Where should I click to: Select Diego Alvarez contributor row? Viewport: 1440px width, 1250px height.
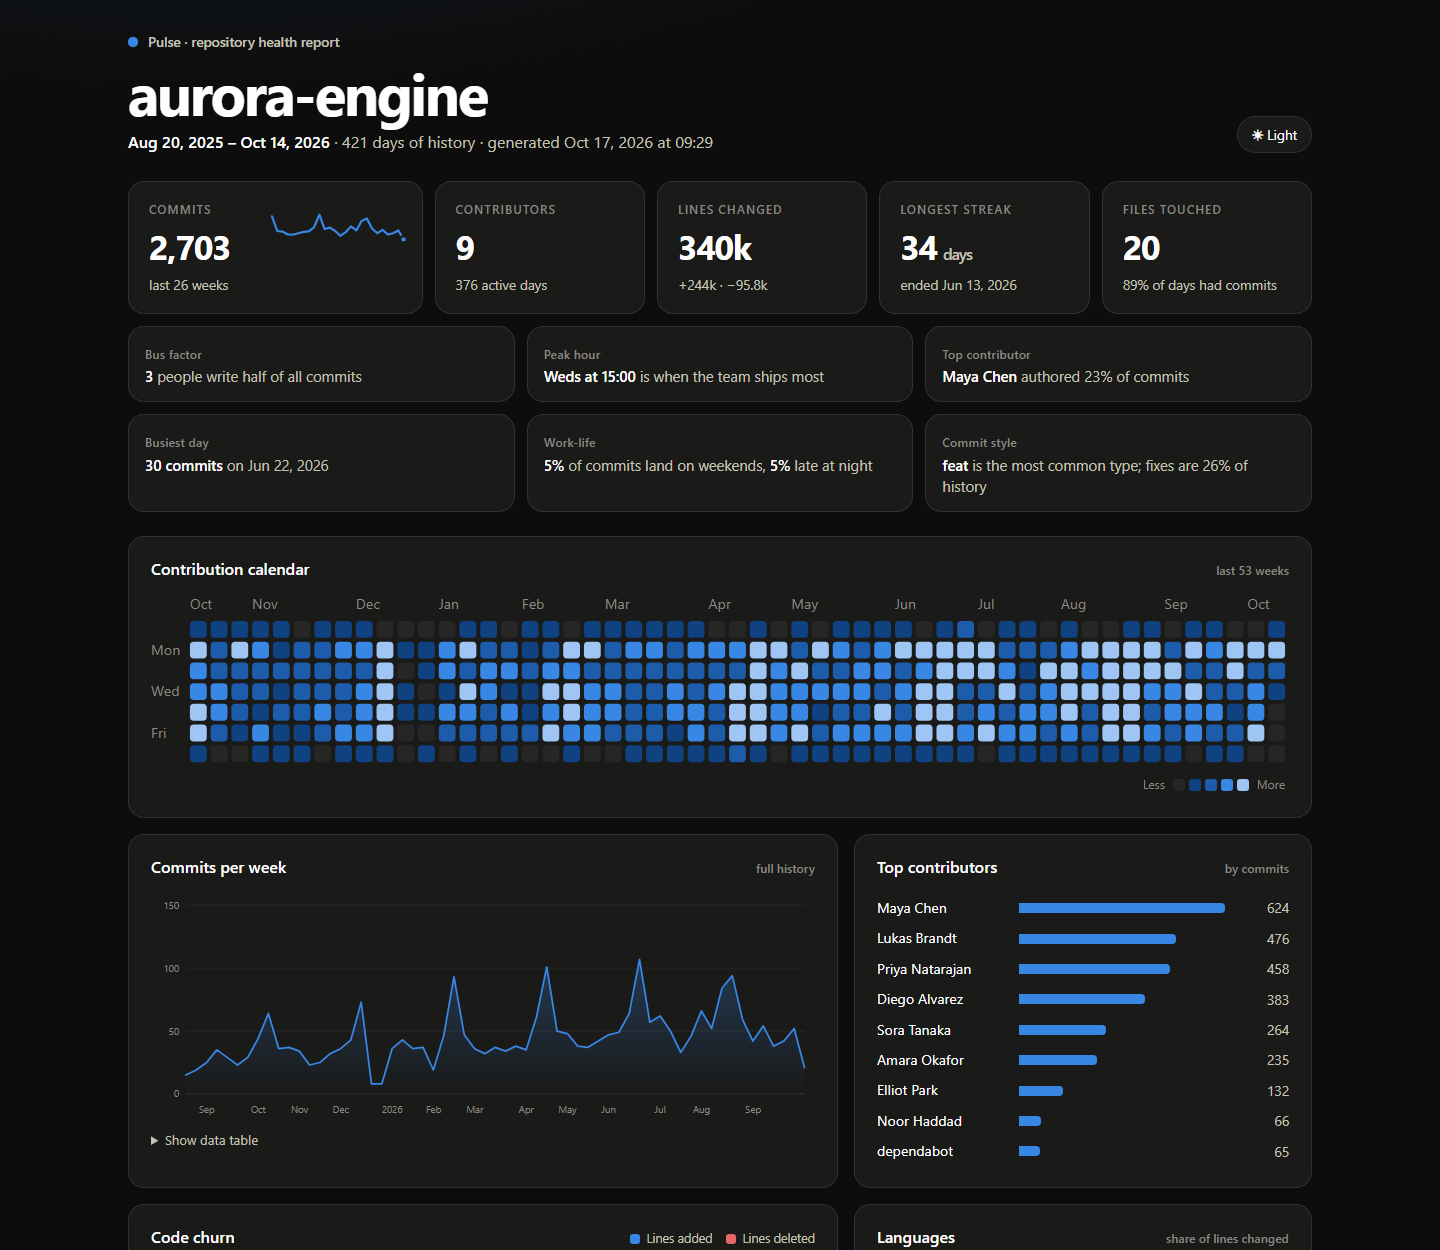[x=1083, y=999]
